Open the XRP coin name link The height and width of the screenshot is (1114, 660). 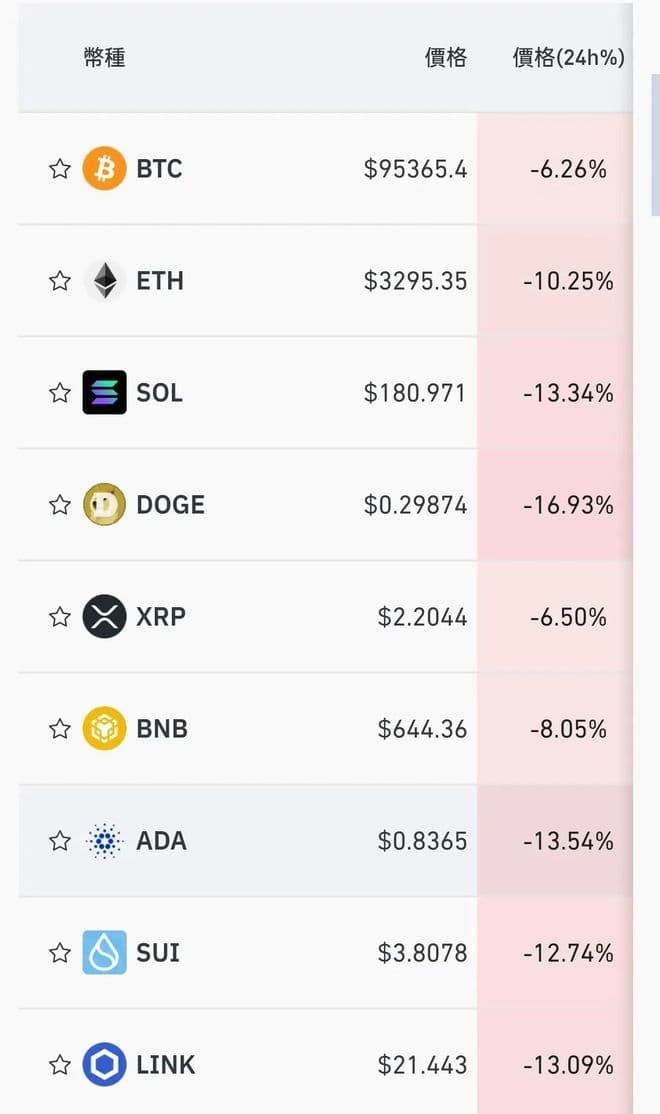tap(161, 616)
